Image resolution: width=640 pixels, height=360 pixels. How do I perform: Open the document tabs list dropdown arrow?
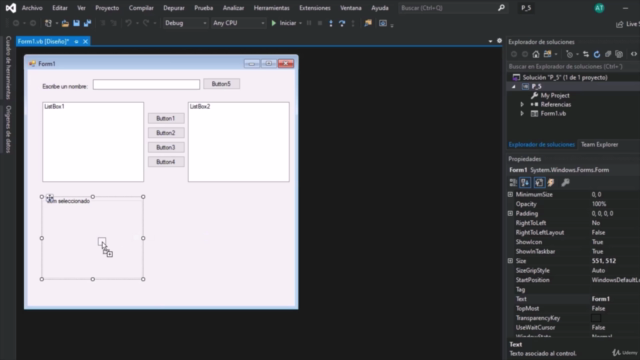[x=490, y=41]
